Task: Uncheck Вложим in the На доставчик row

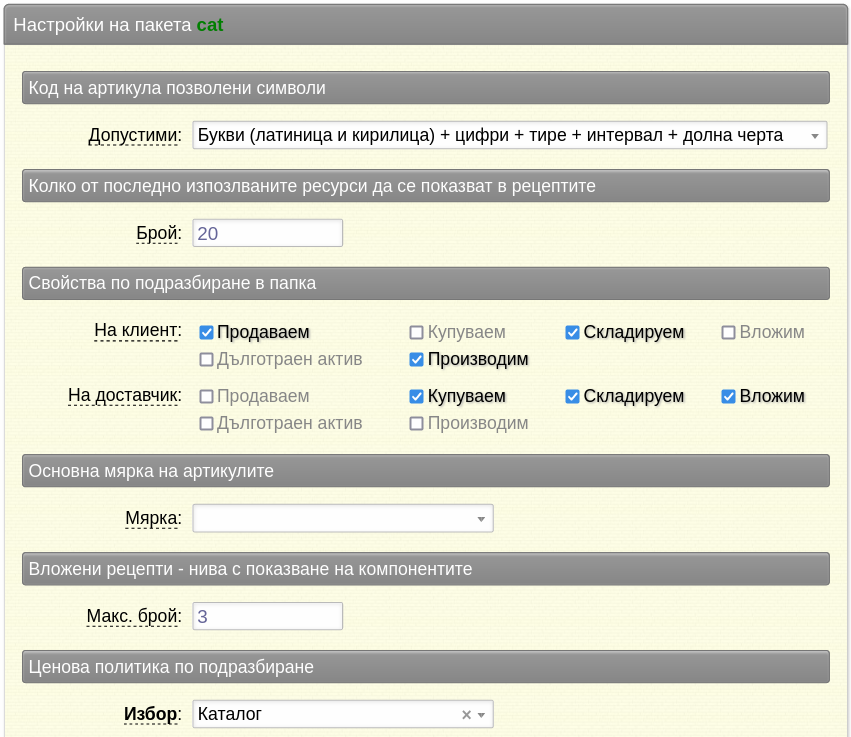Action: click(x=728, y=396)
